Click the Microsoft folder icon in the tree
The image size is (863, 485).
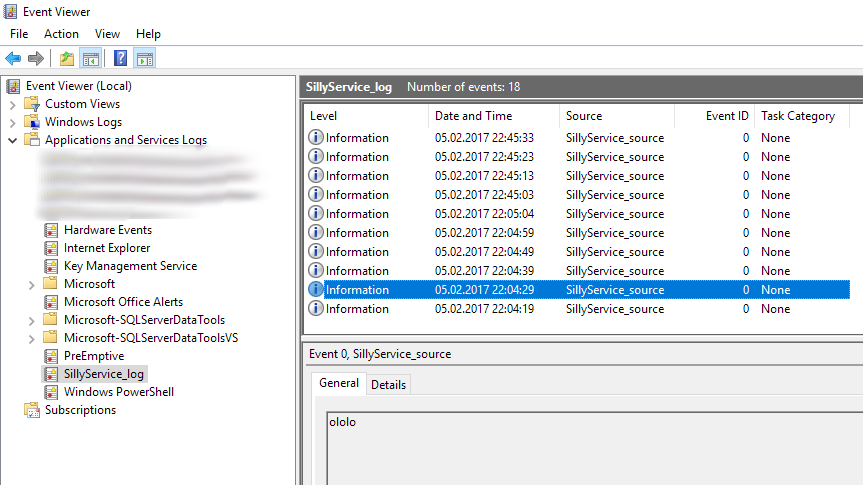click(x=50, y=284)
